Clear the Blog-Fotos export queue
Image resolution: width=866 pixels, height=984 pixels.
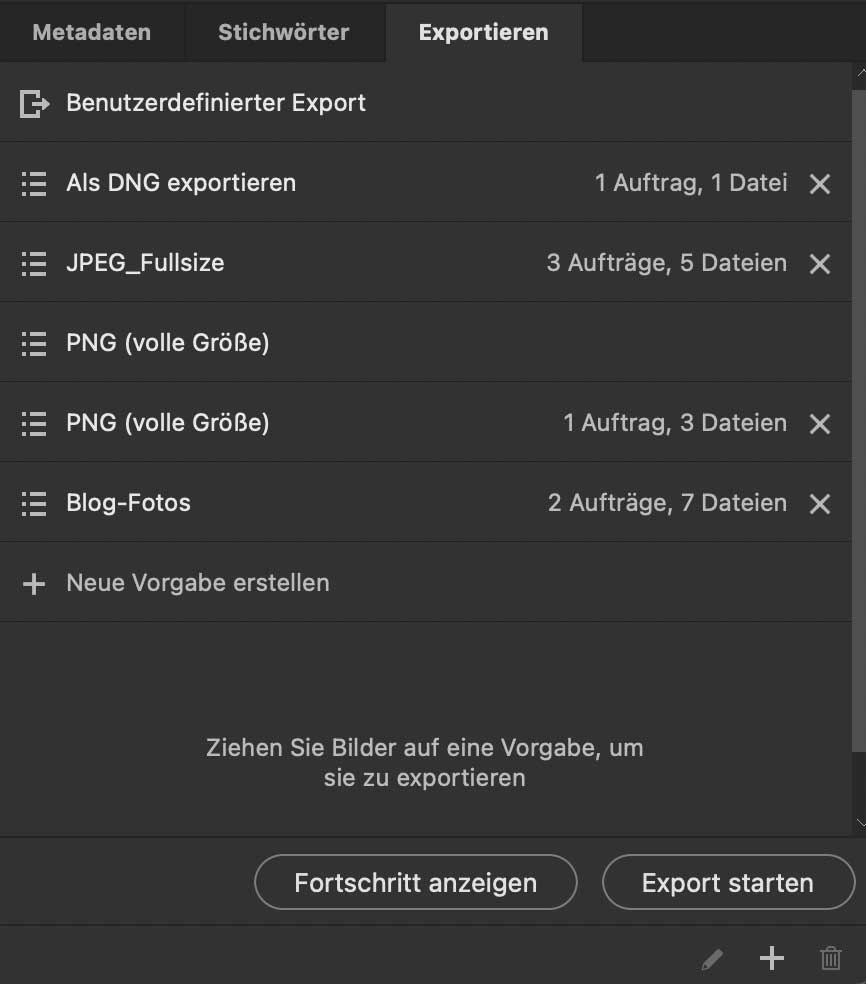tap(820, 504)
